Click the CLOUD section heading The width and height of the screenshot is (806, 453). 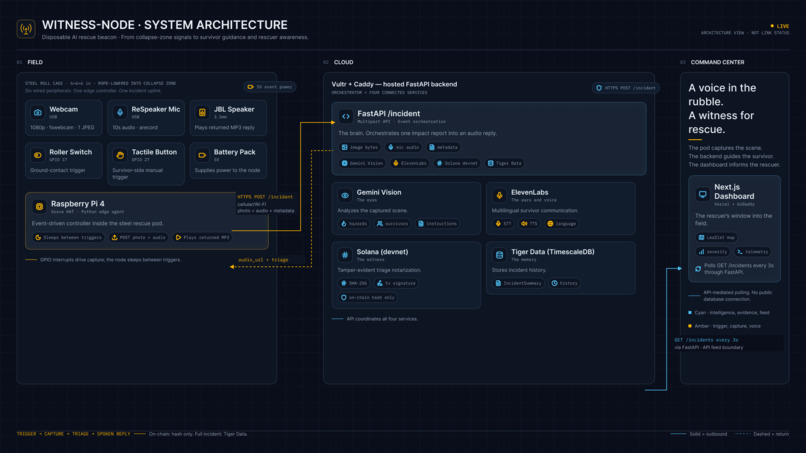[343, 62]
